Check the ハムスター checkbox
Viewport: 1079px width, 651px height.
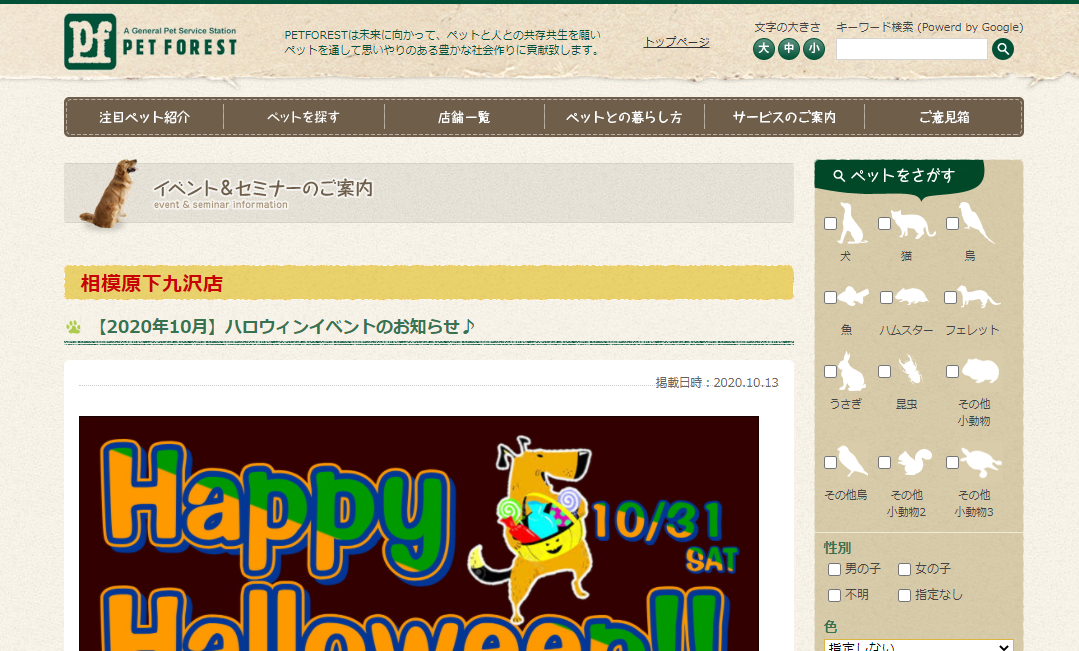click(x=886, y=297)
